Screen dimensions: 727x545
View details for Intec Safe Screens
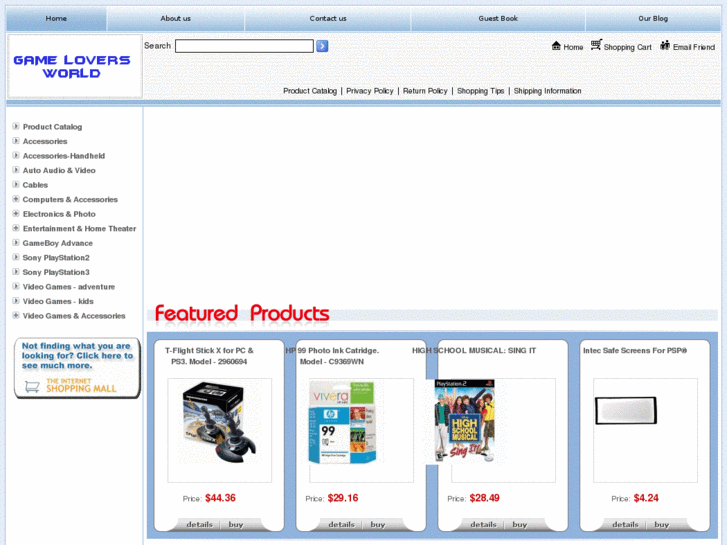[625, 525]
